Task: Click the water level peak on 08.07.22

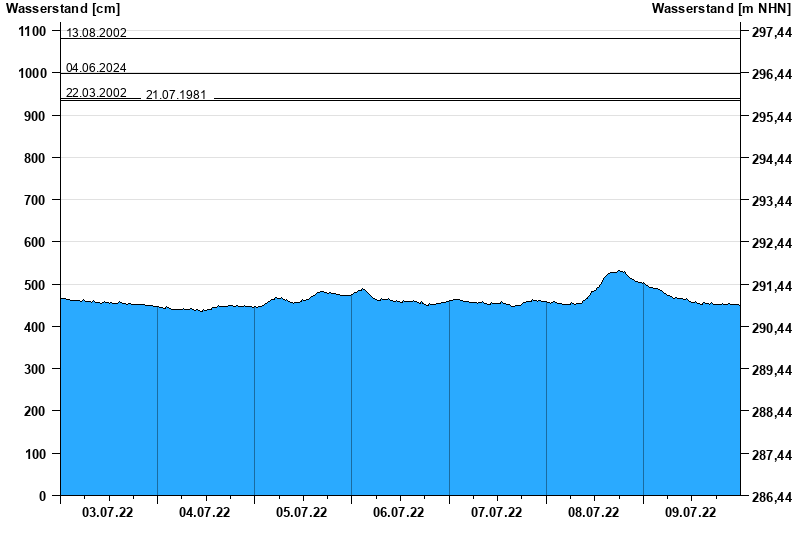Action: pos(619,271)
